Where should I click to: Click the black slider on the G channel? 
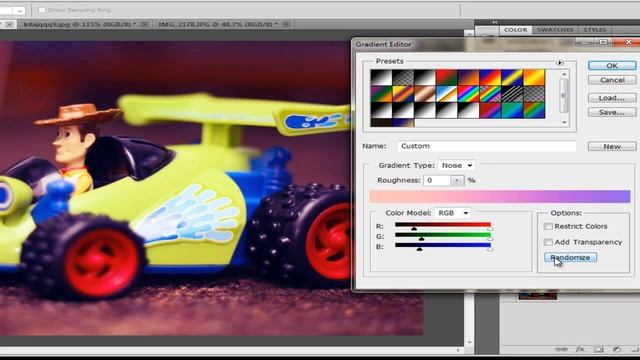pos(421,239)
